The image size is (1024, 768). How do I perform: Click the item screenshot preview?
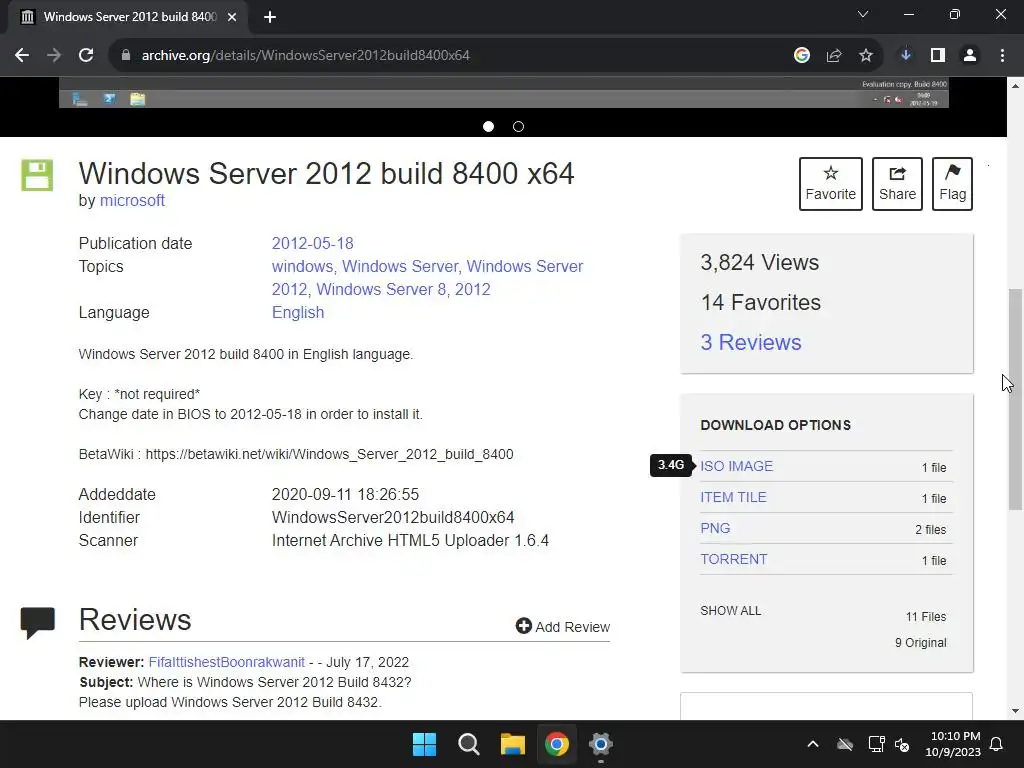pyautogui.click(x=504, y=93)
